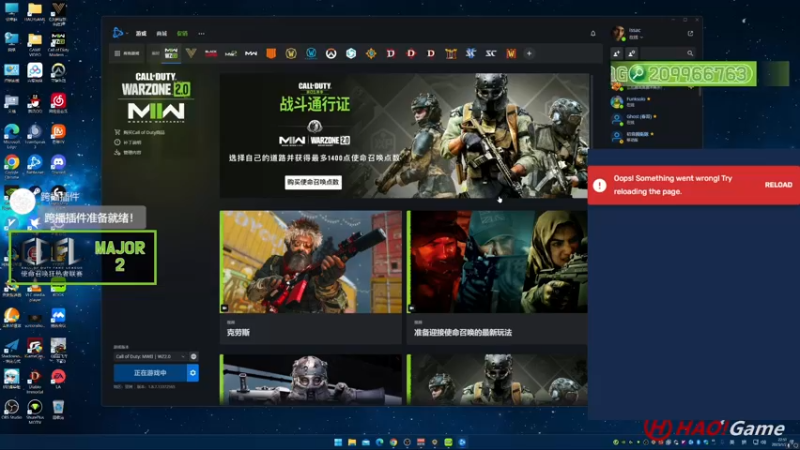The height and width of the screenshot is (450, 800).
Task: Select the Black Ops 4 orange icon
Action: coord(271,53)
